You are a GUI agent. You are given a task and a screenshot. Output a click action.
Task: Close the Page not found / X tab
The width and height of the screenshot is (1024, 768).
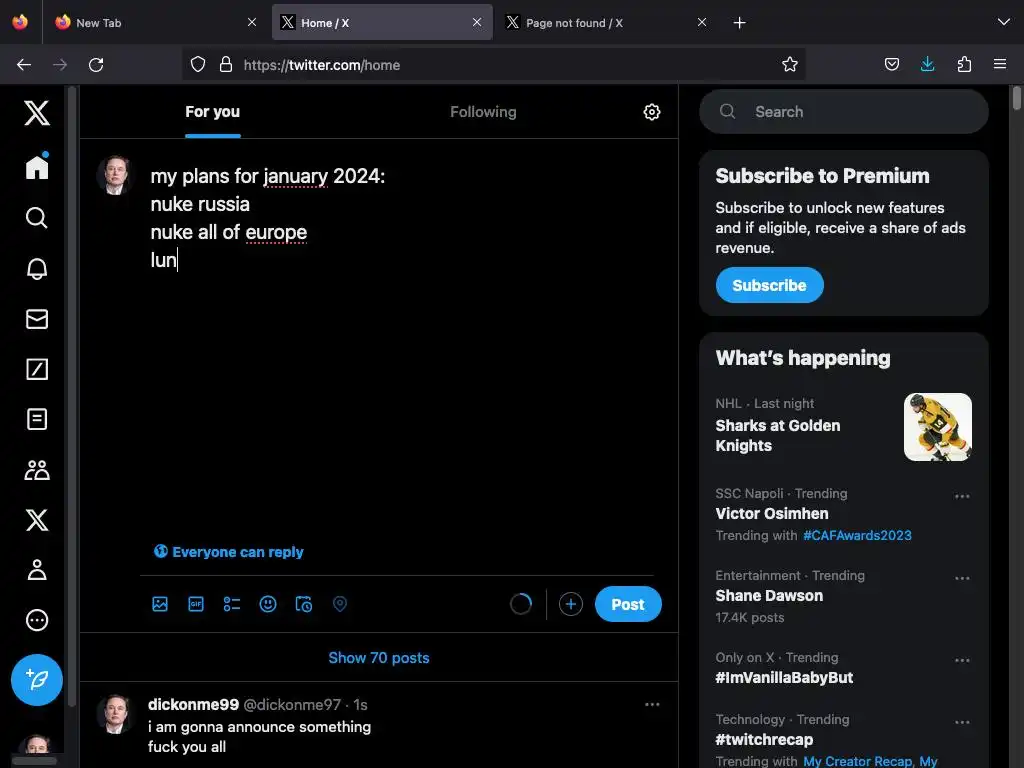pyautogui.click(x=702, y=22)
